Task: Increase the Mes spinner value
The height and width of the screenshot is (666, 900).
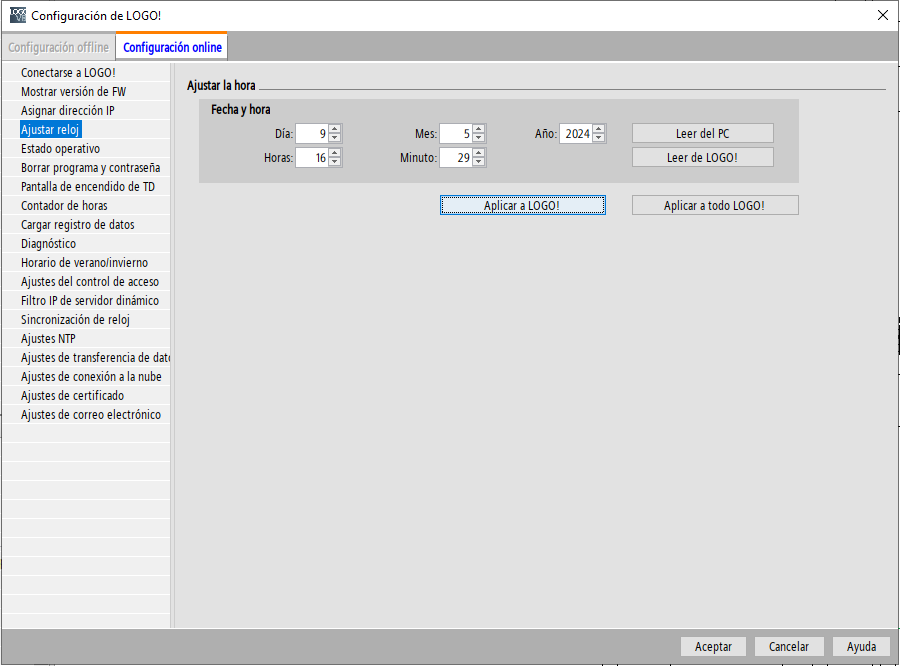Action: pyautogui.click(x=478, y=129)
